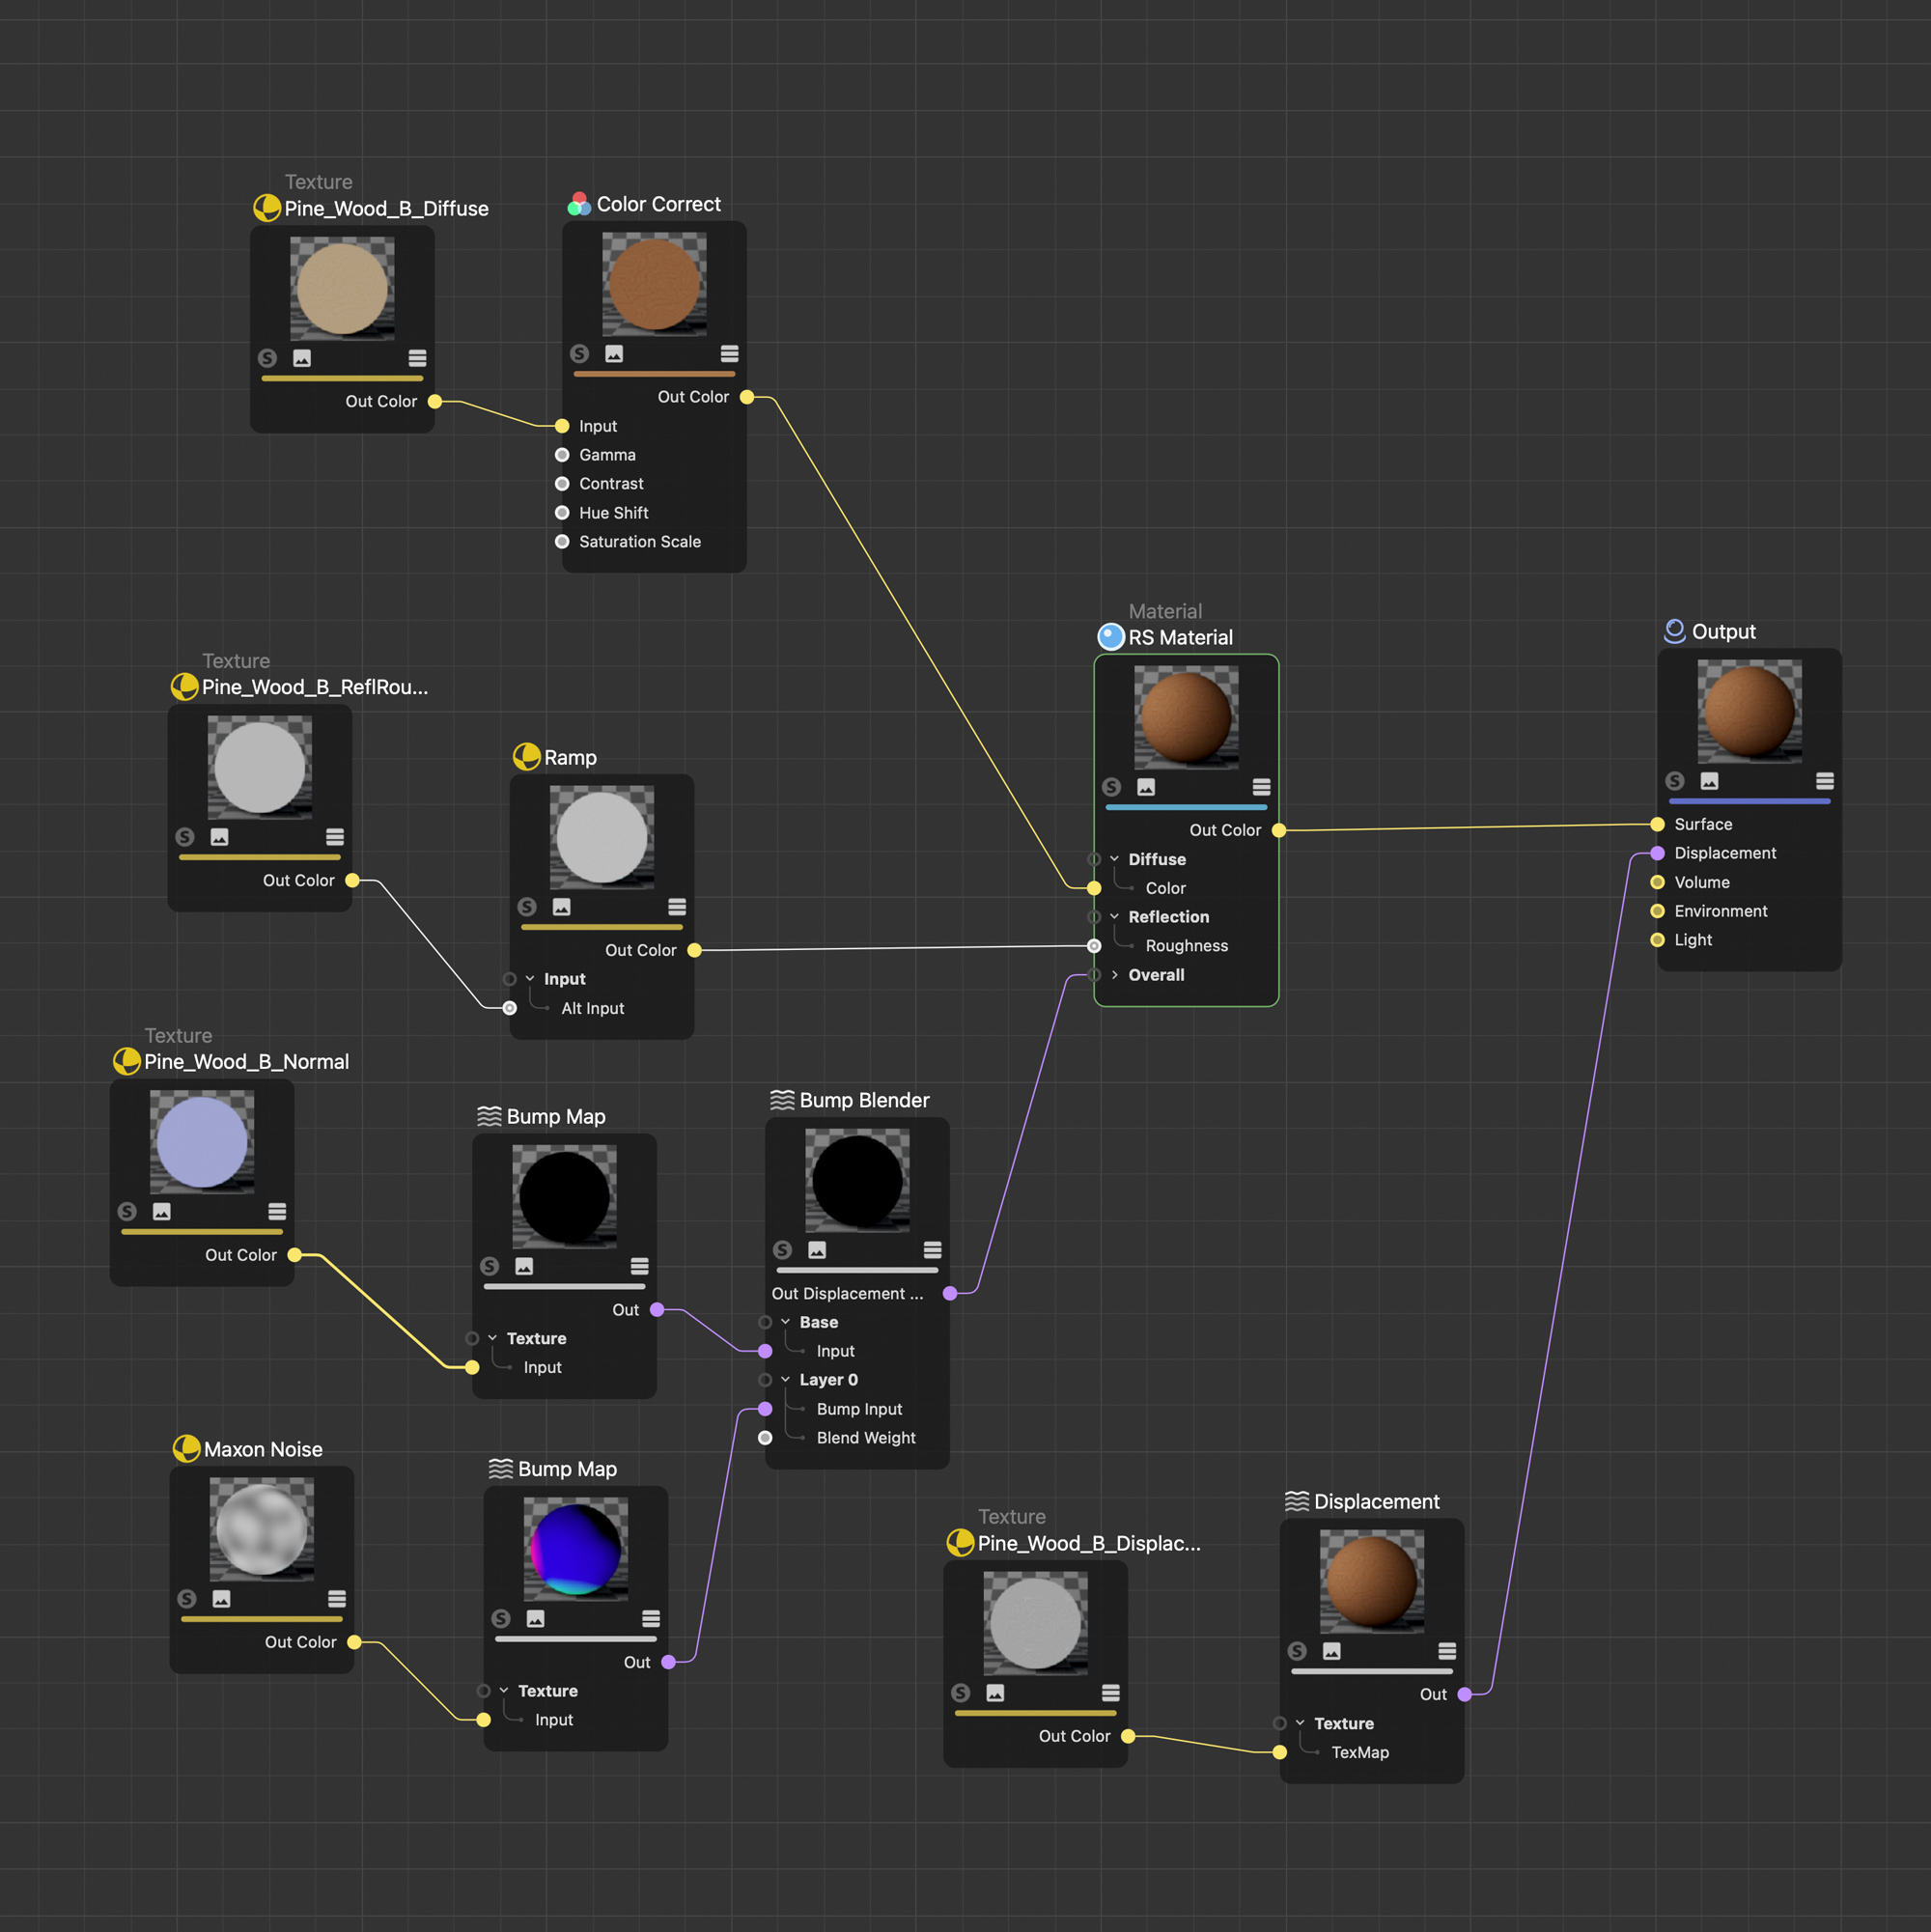Click the solo S icon on RS Material node
This screenshot has width=1931, height=1932.
pos(1111,787)
